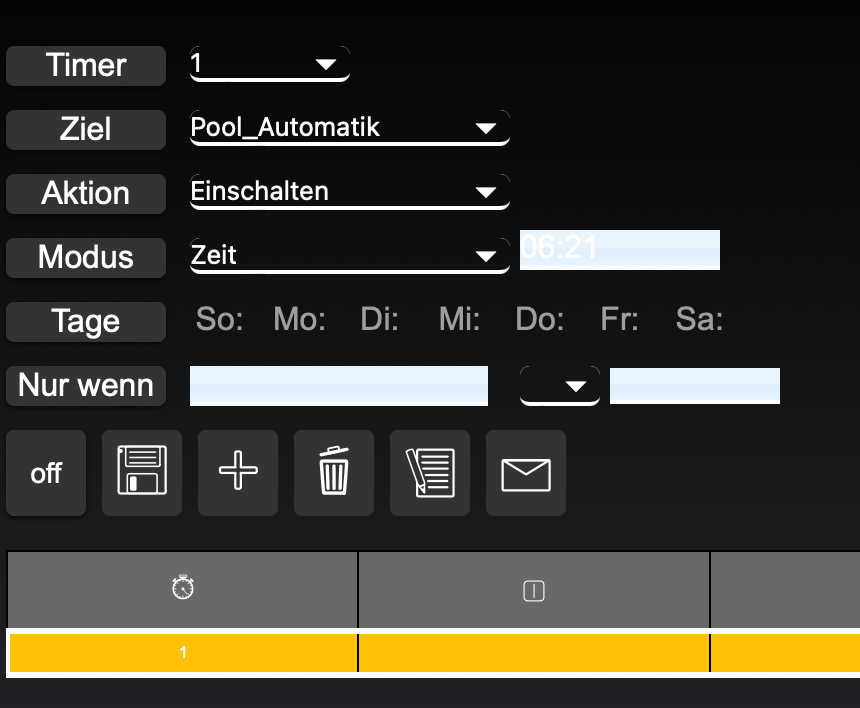Add a new timer with plus icon

click(x=238, y=473)
